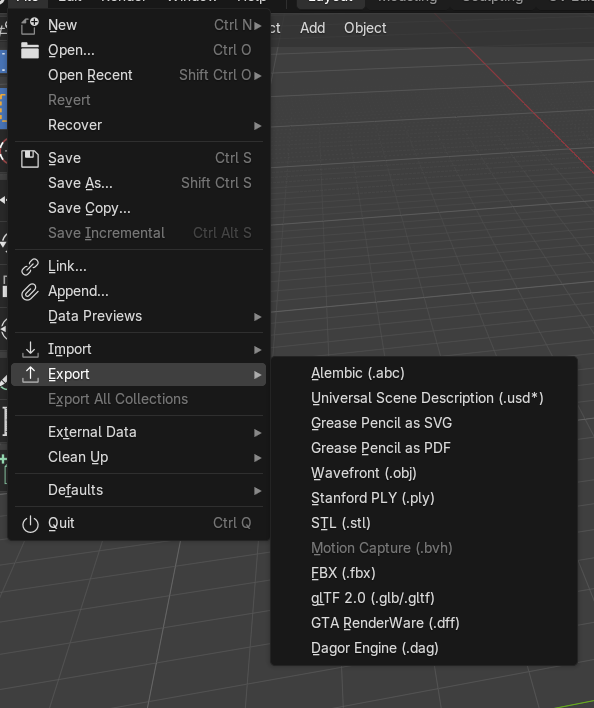Click the Quit power icon
Viewport: 594px width, 708px height.
pyautogui.click(x=30, y=524)
